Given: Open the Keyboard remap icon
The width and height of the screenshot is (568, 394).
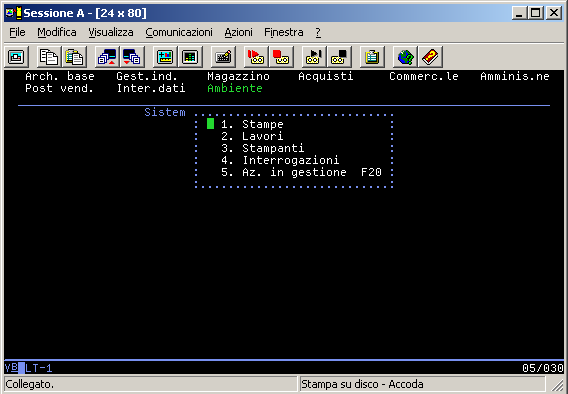Looking at the screenshot, I should [223, 57].
